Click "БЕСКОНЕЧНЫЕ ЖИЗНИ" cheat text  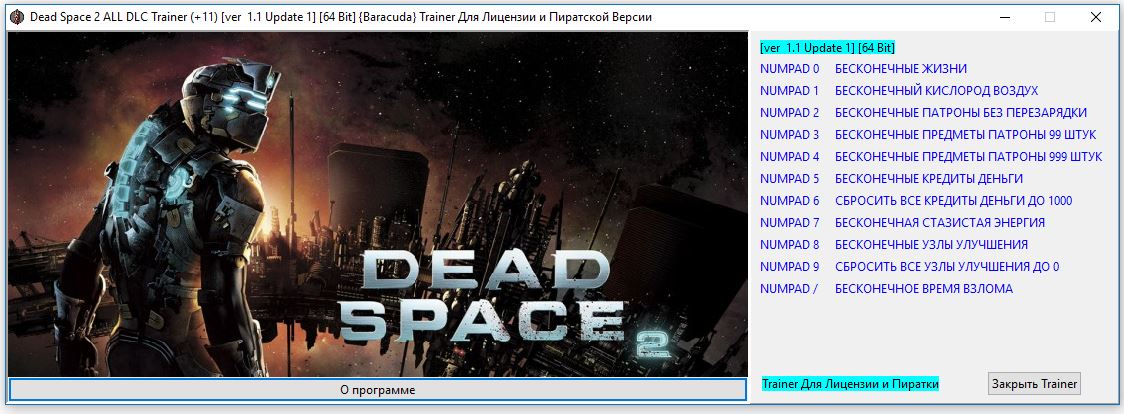coord(901,69)
